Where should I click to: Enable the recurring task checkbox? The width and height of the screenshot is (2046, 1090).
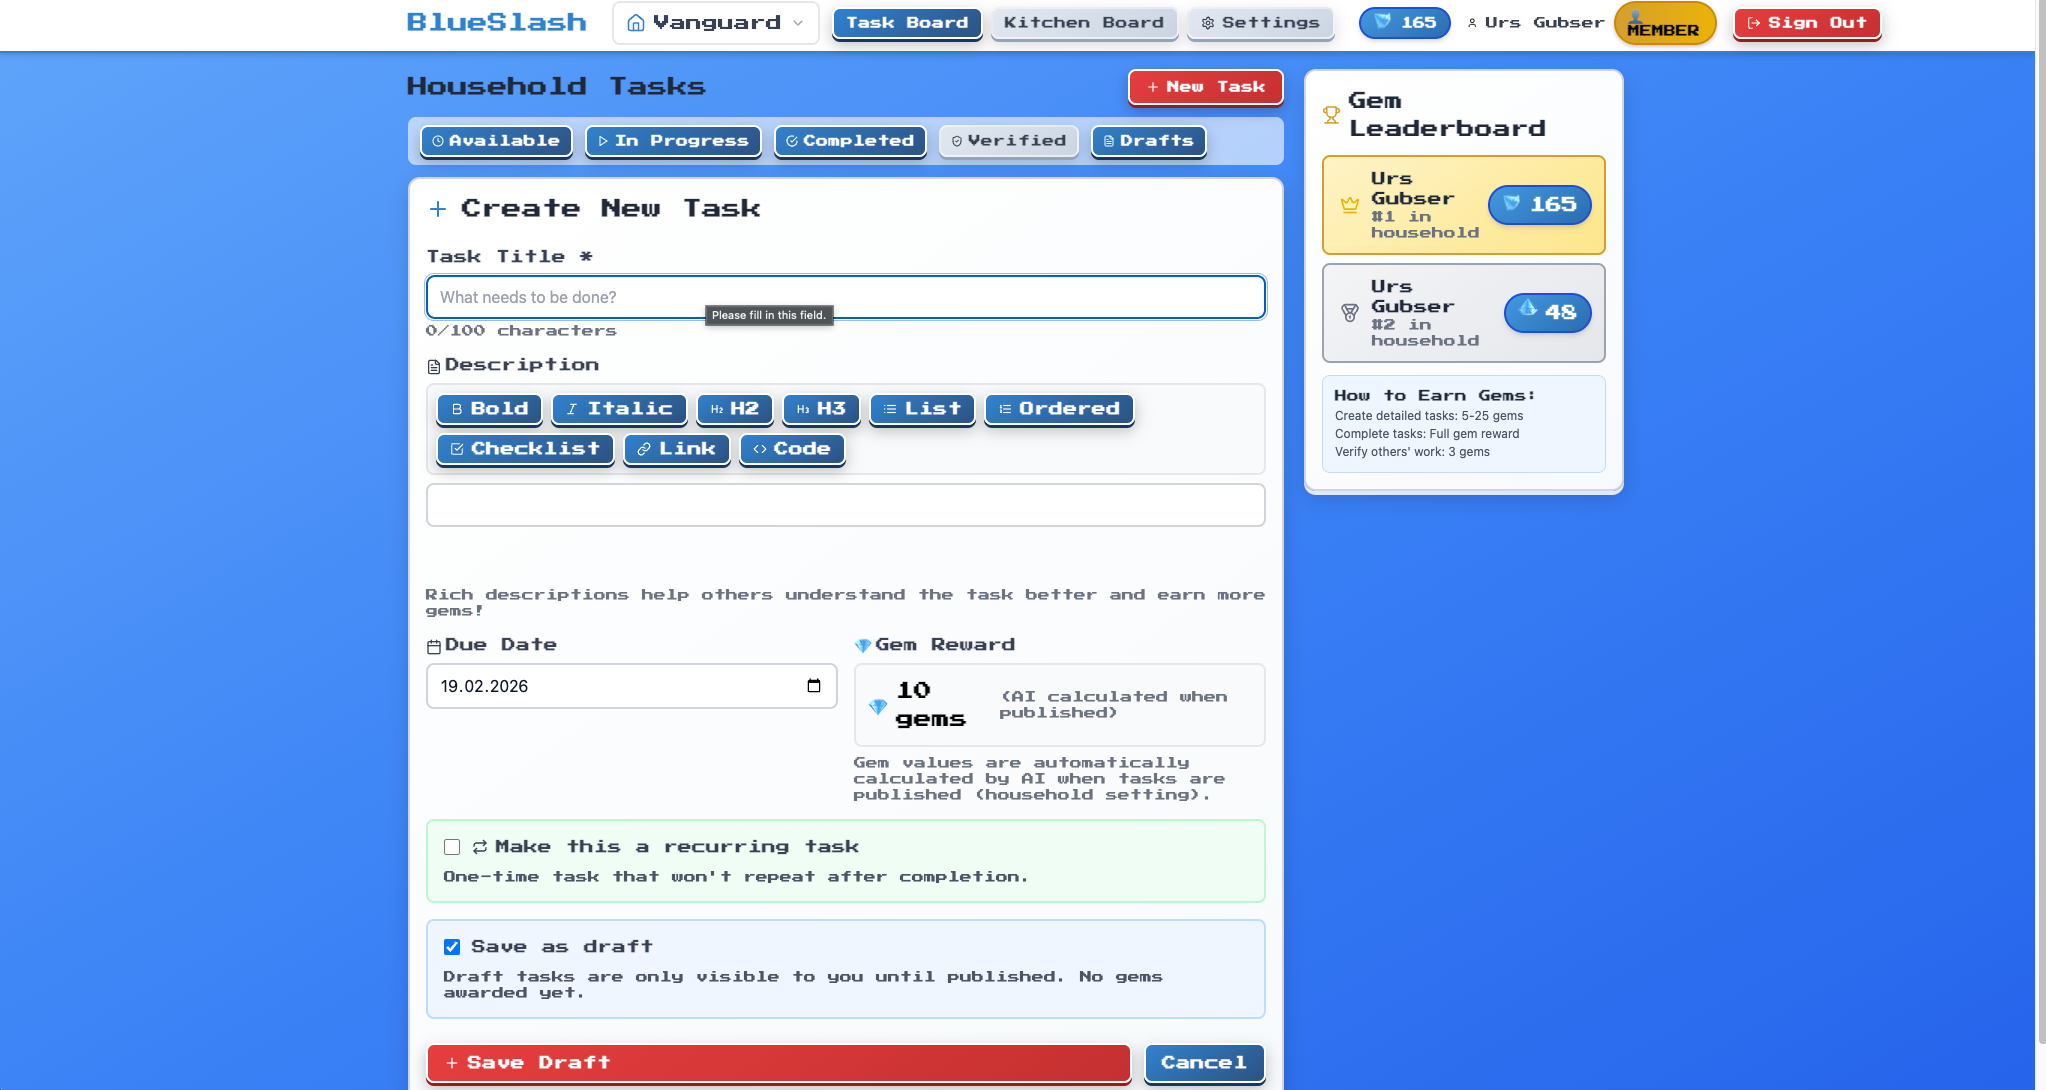452,847
